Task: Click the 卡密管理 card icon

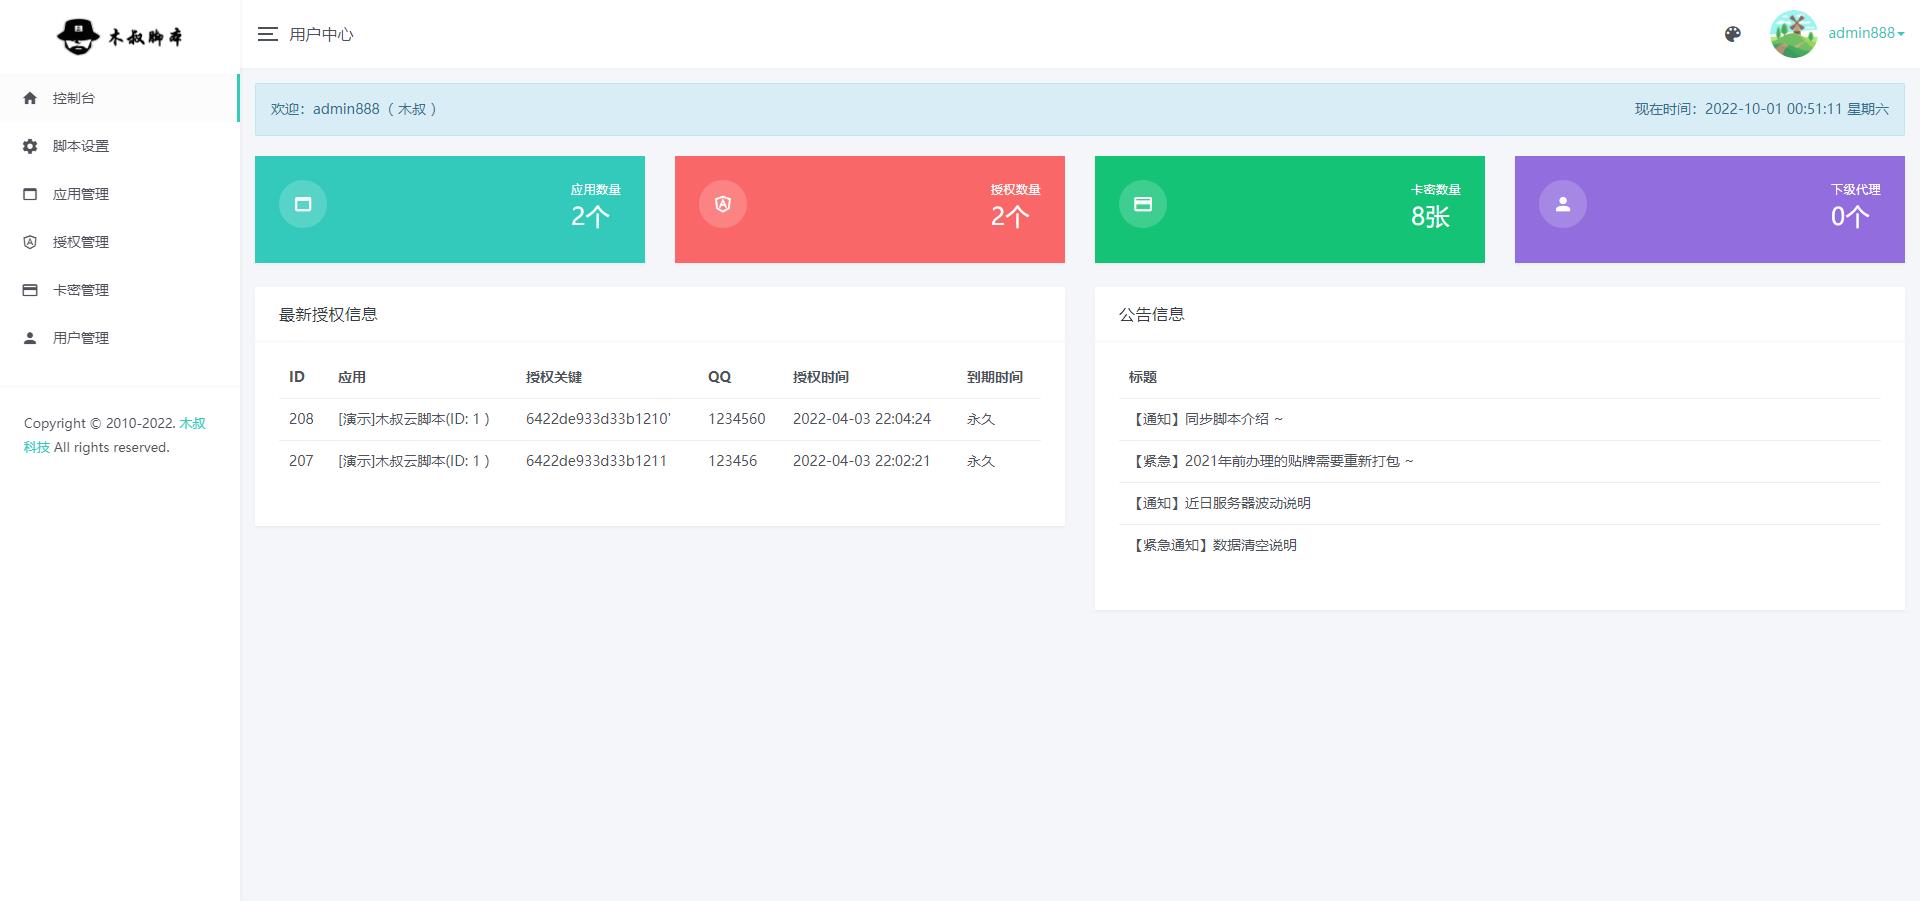Action: click(30, 290)
